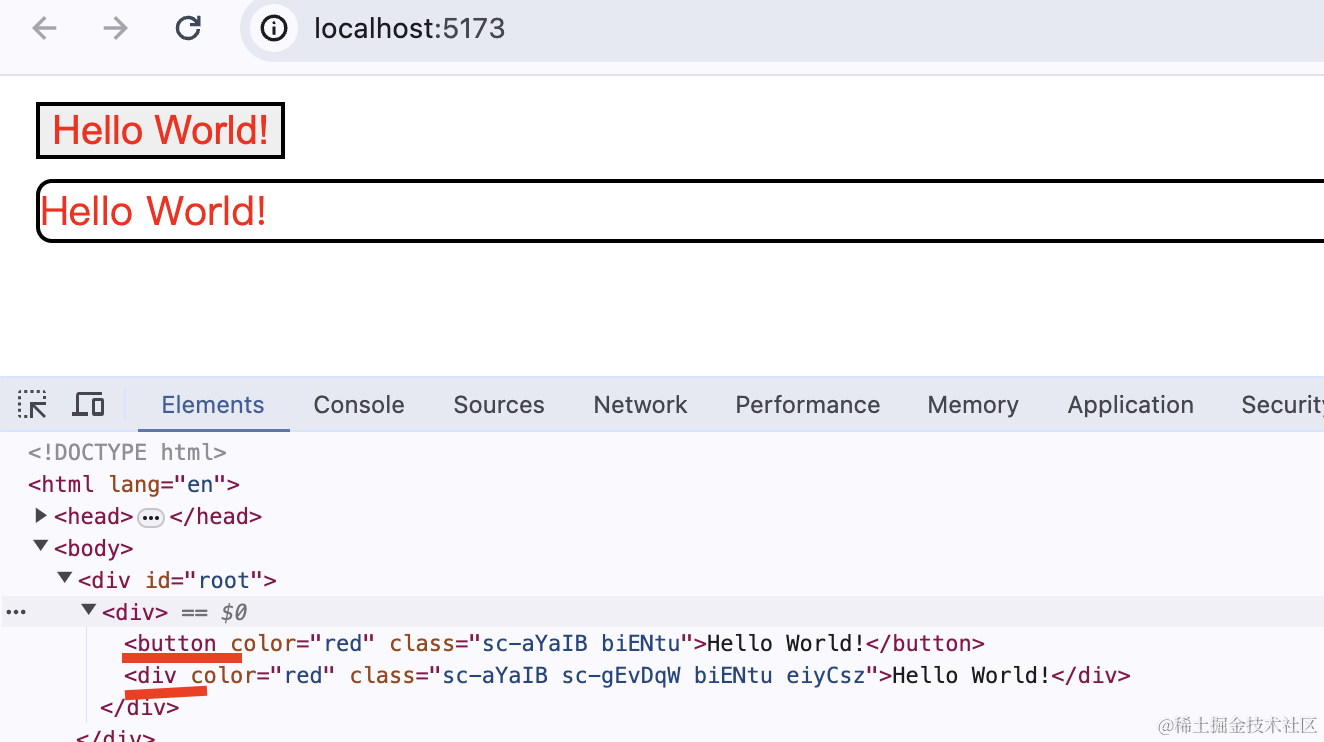Toggle the device toolbar icon
The width and height of the screenshot is (1324, 742).
tap(89, 405)
